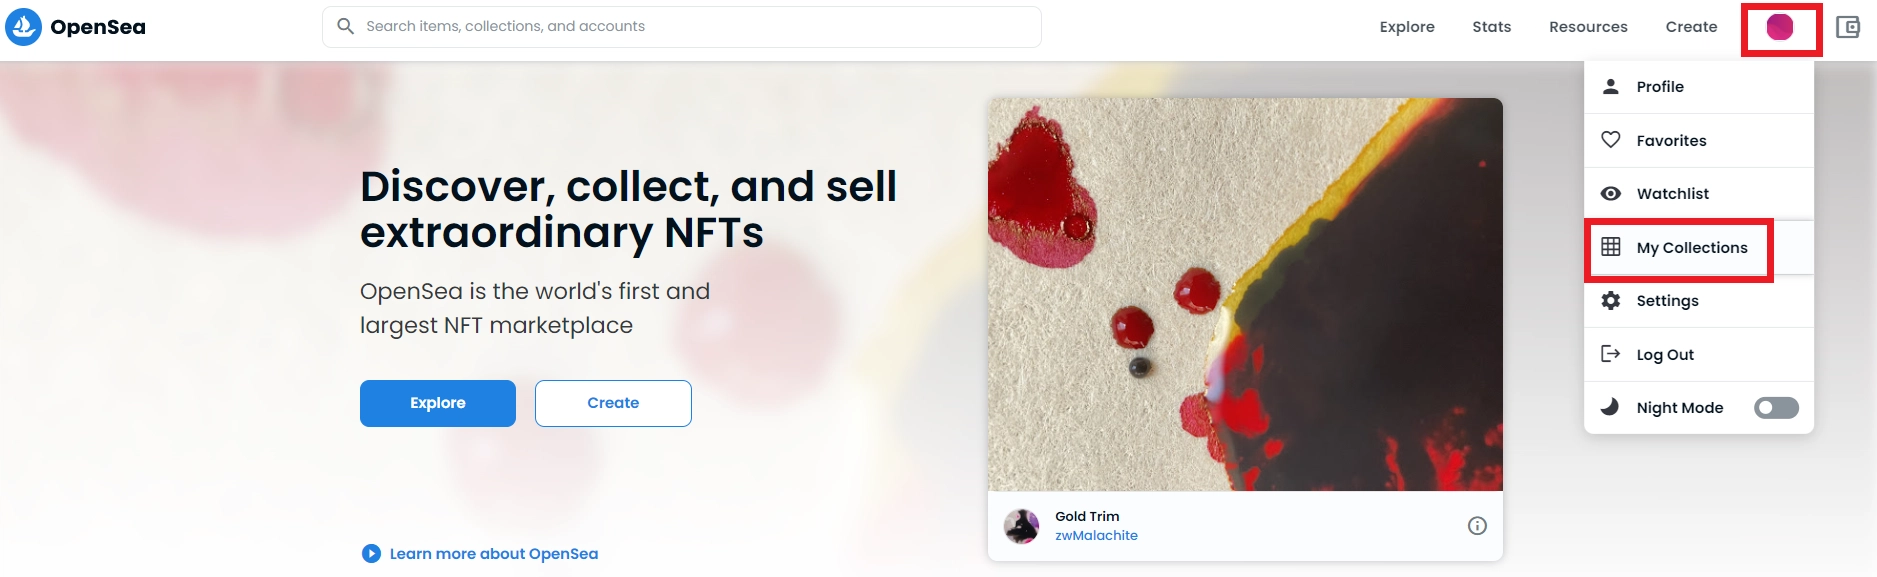Click the Log Out arrow icon
1877x577 pixels.
1610,354
